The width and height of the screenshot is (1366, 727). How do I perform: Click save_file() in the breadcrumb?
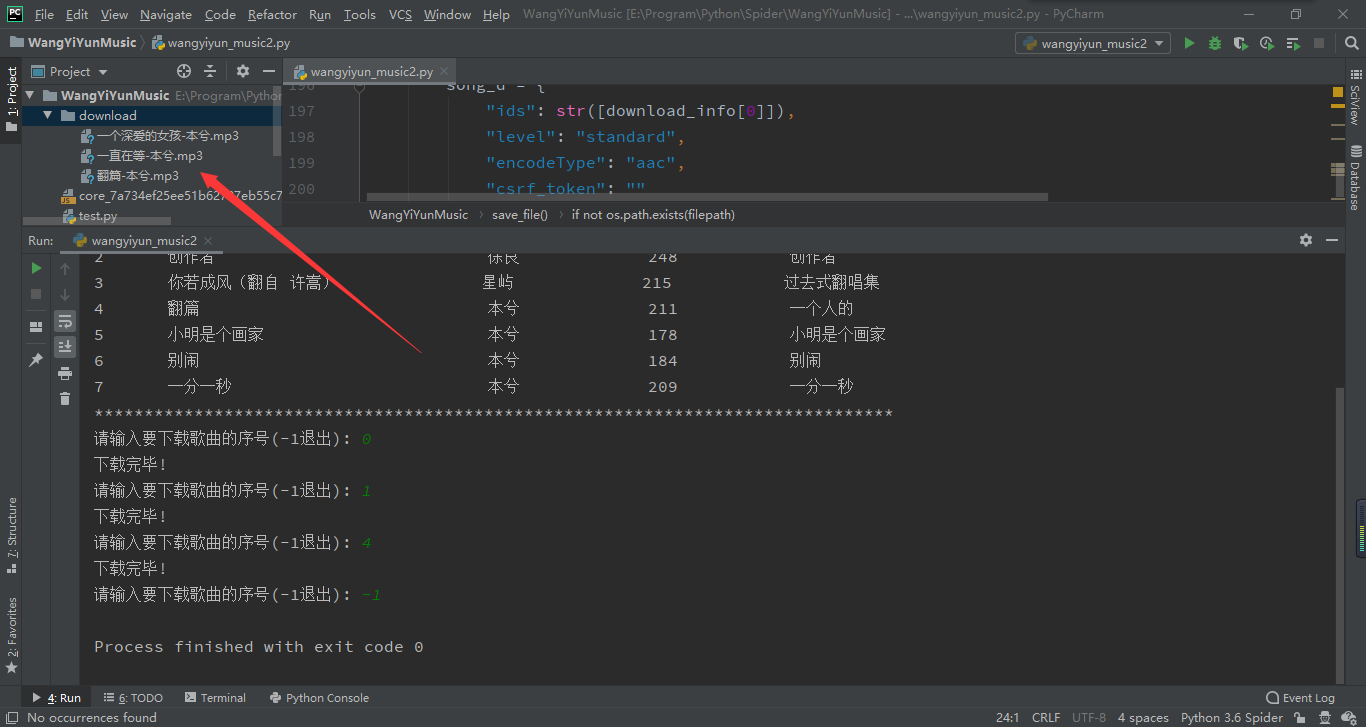pyautogui.click(x=520, y=214)
